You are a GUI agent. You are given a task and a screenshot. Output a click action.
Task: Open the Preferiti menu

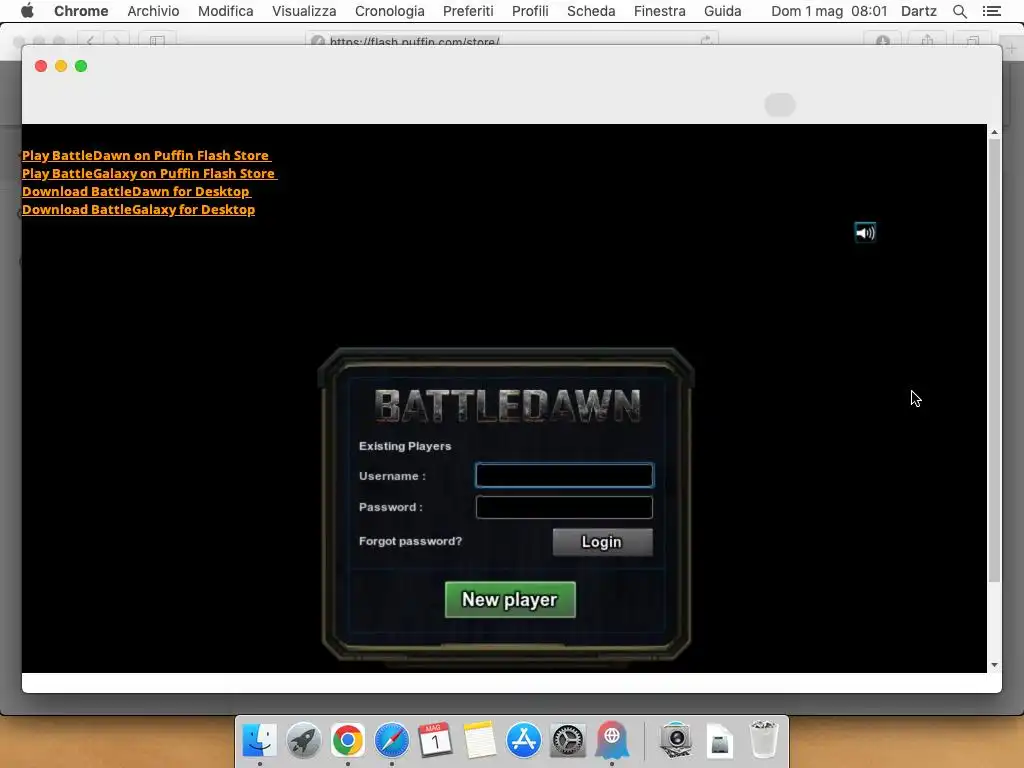click(468, 11)
